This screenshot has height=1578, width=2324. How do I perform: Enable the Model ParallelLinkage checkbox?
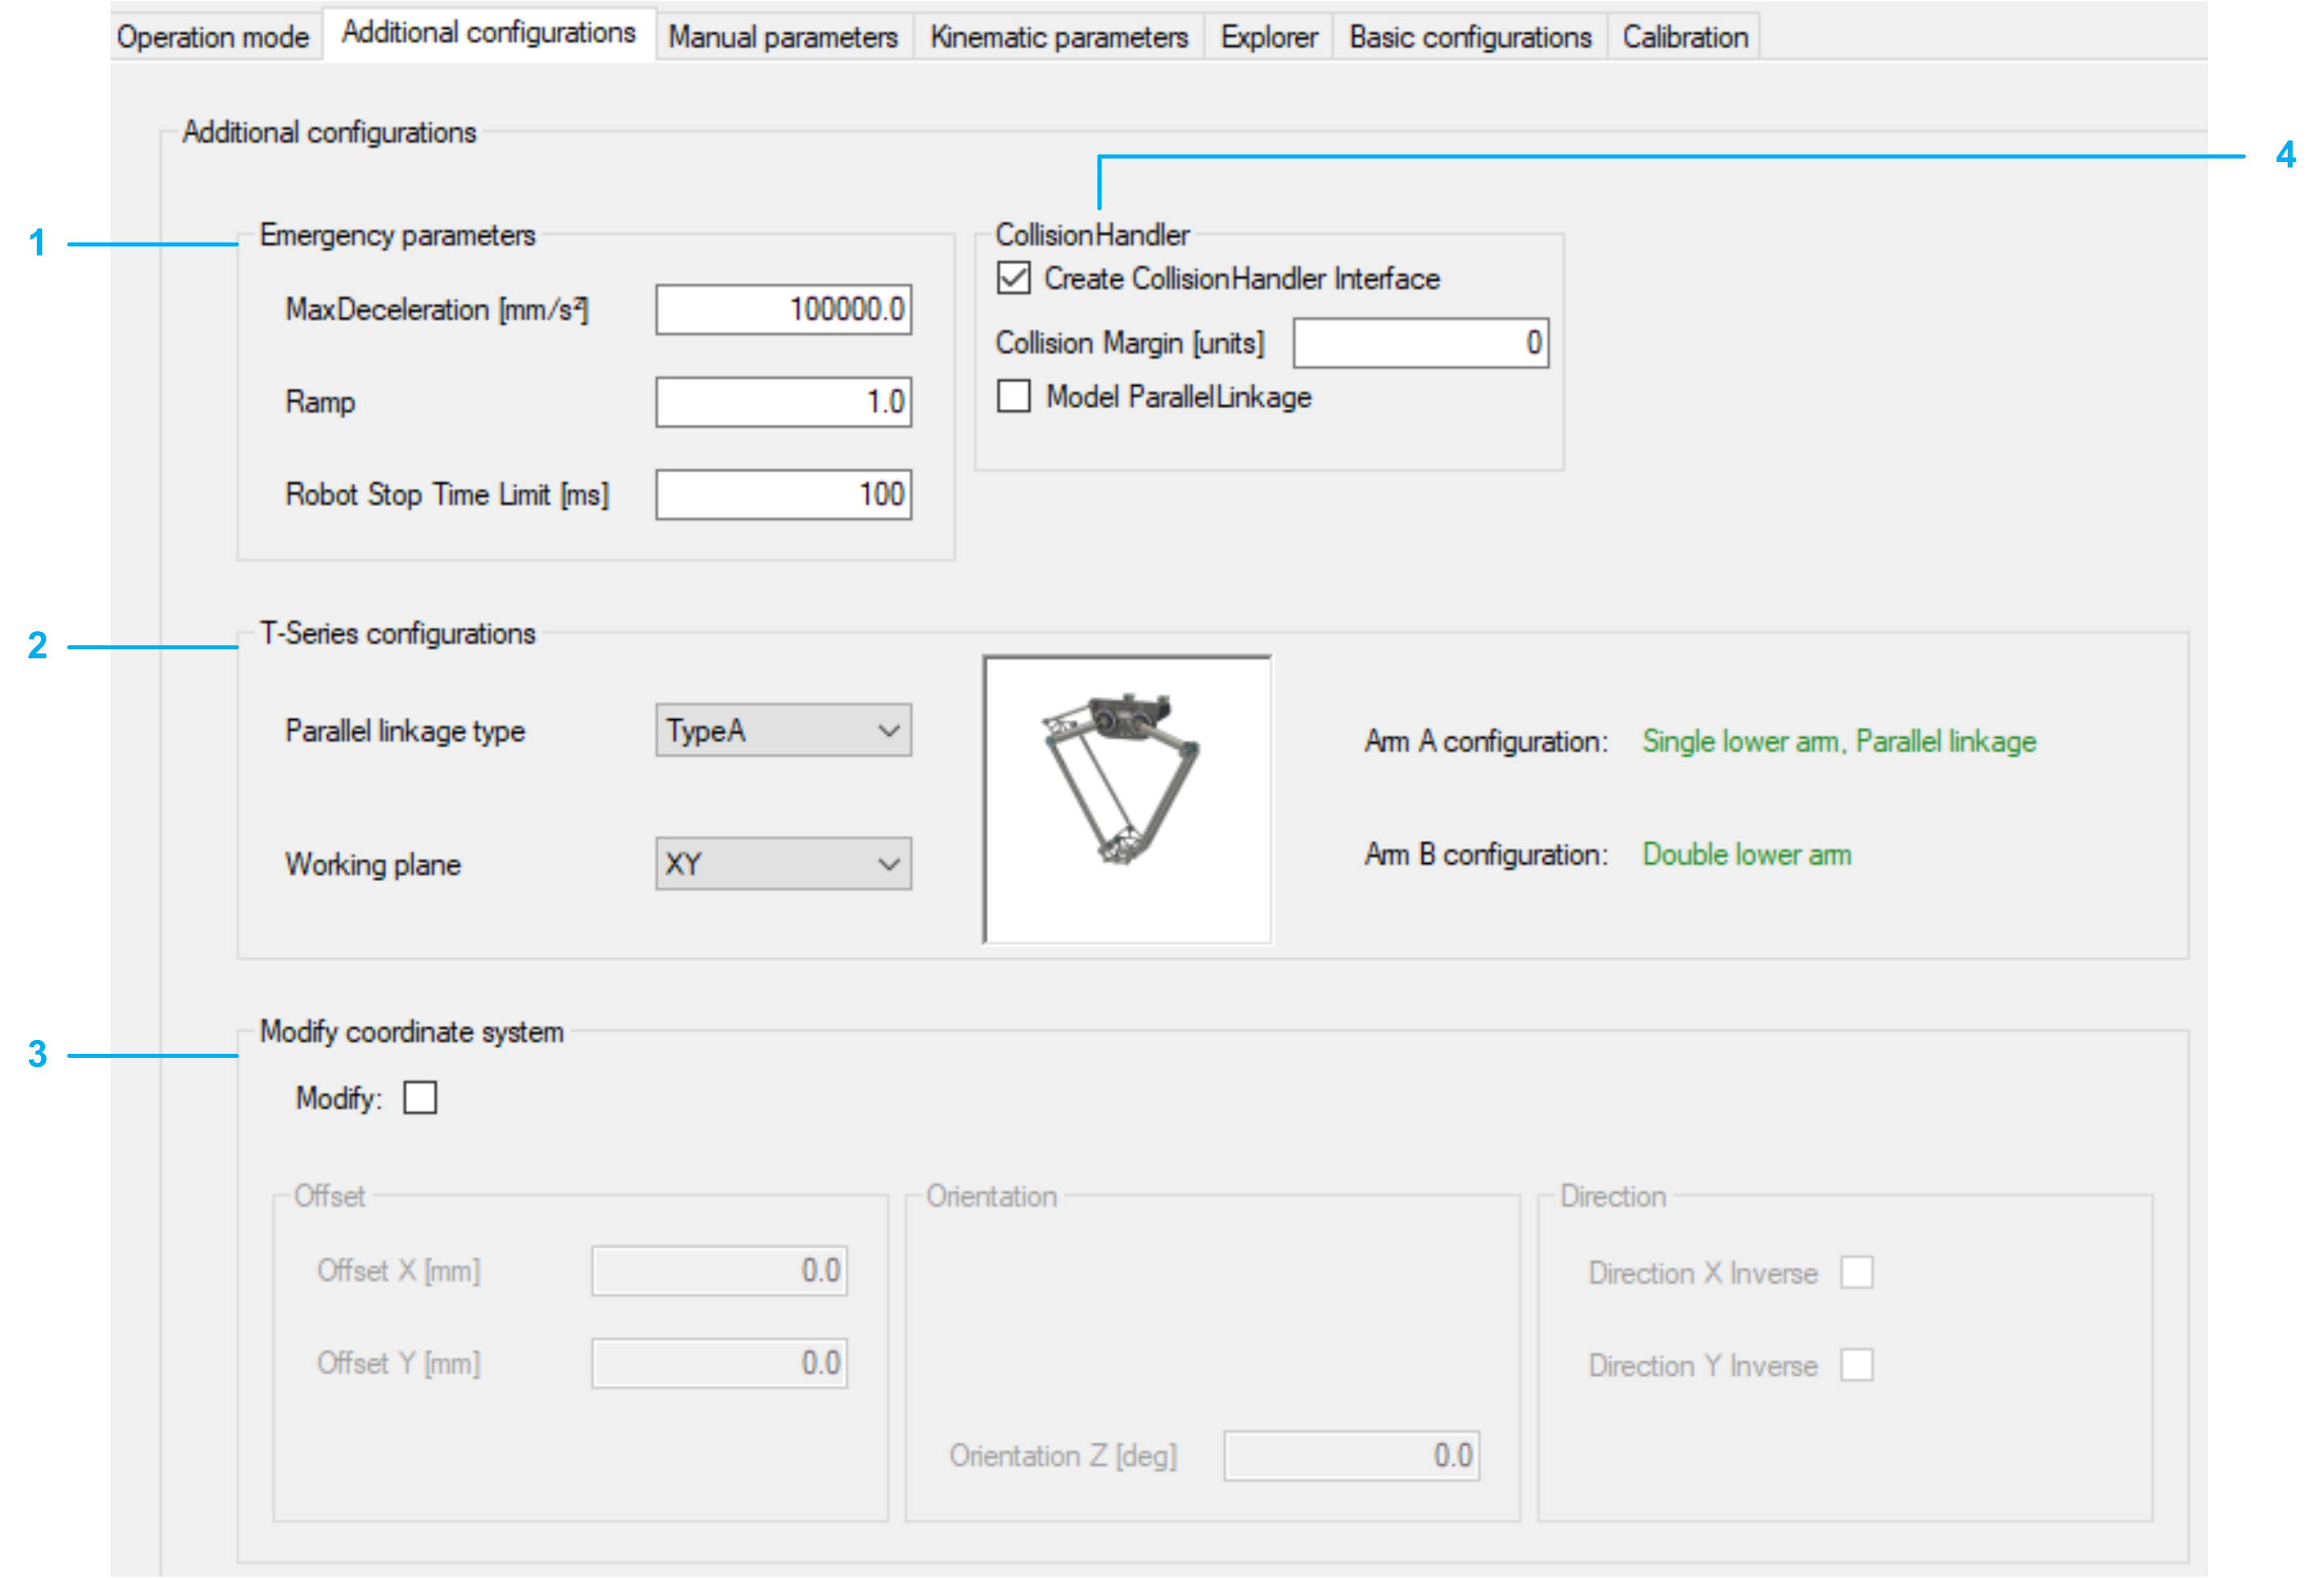coord(1013,397)
